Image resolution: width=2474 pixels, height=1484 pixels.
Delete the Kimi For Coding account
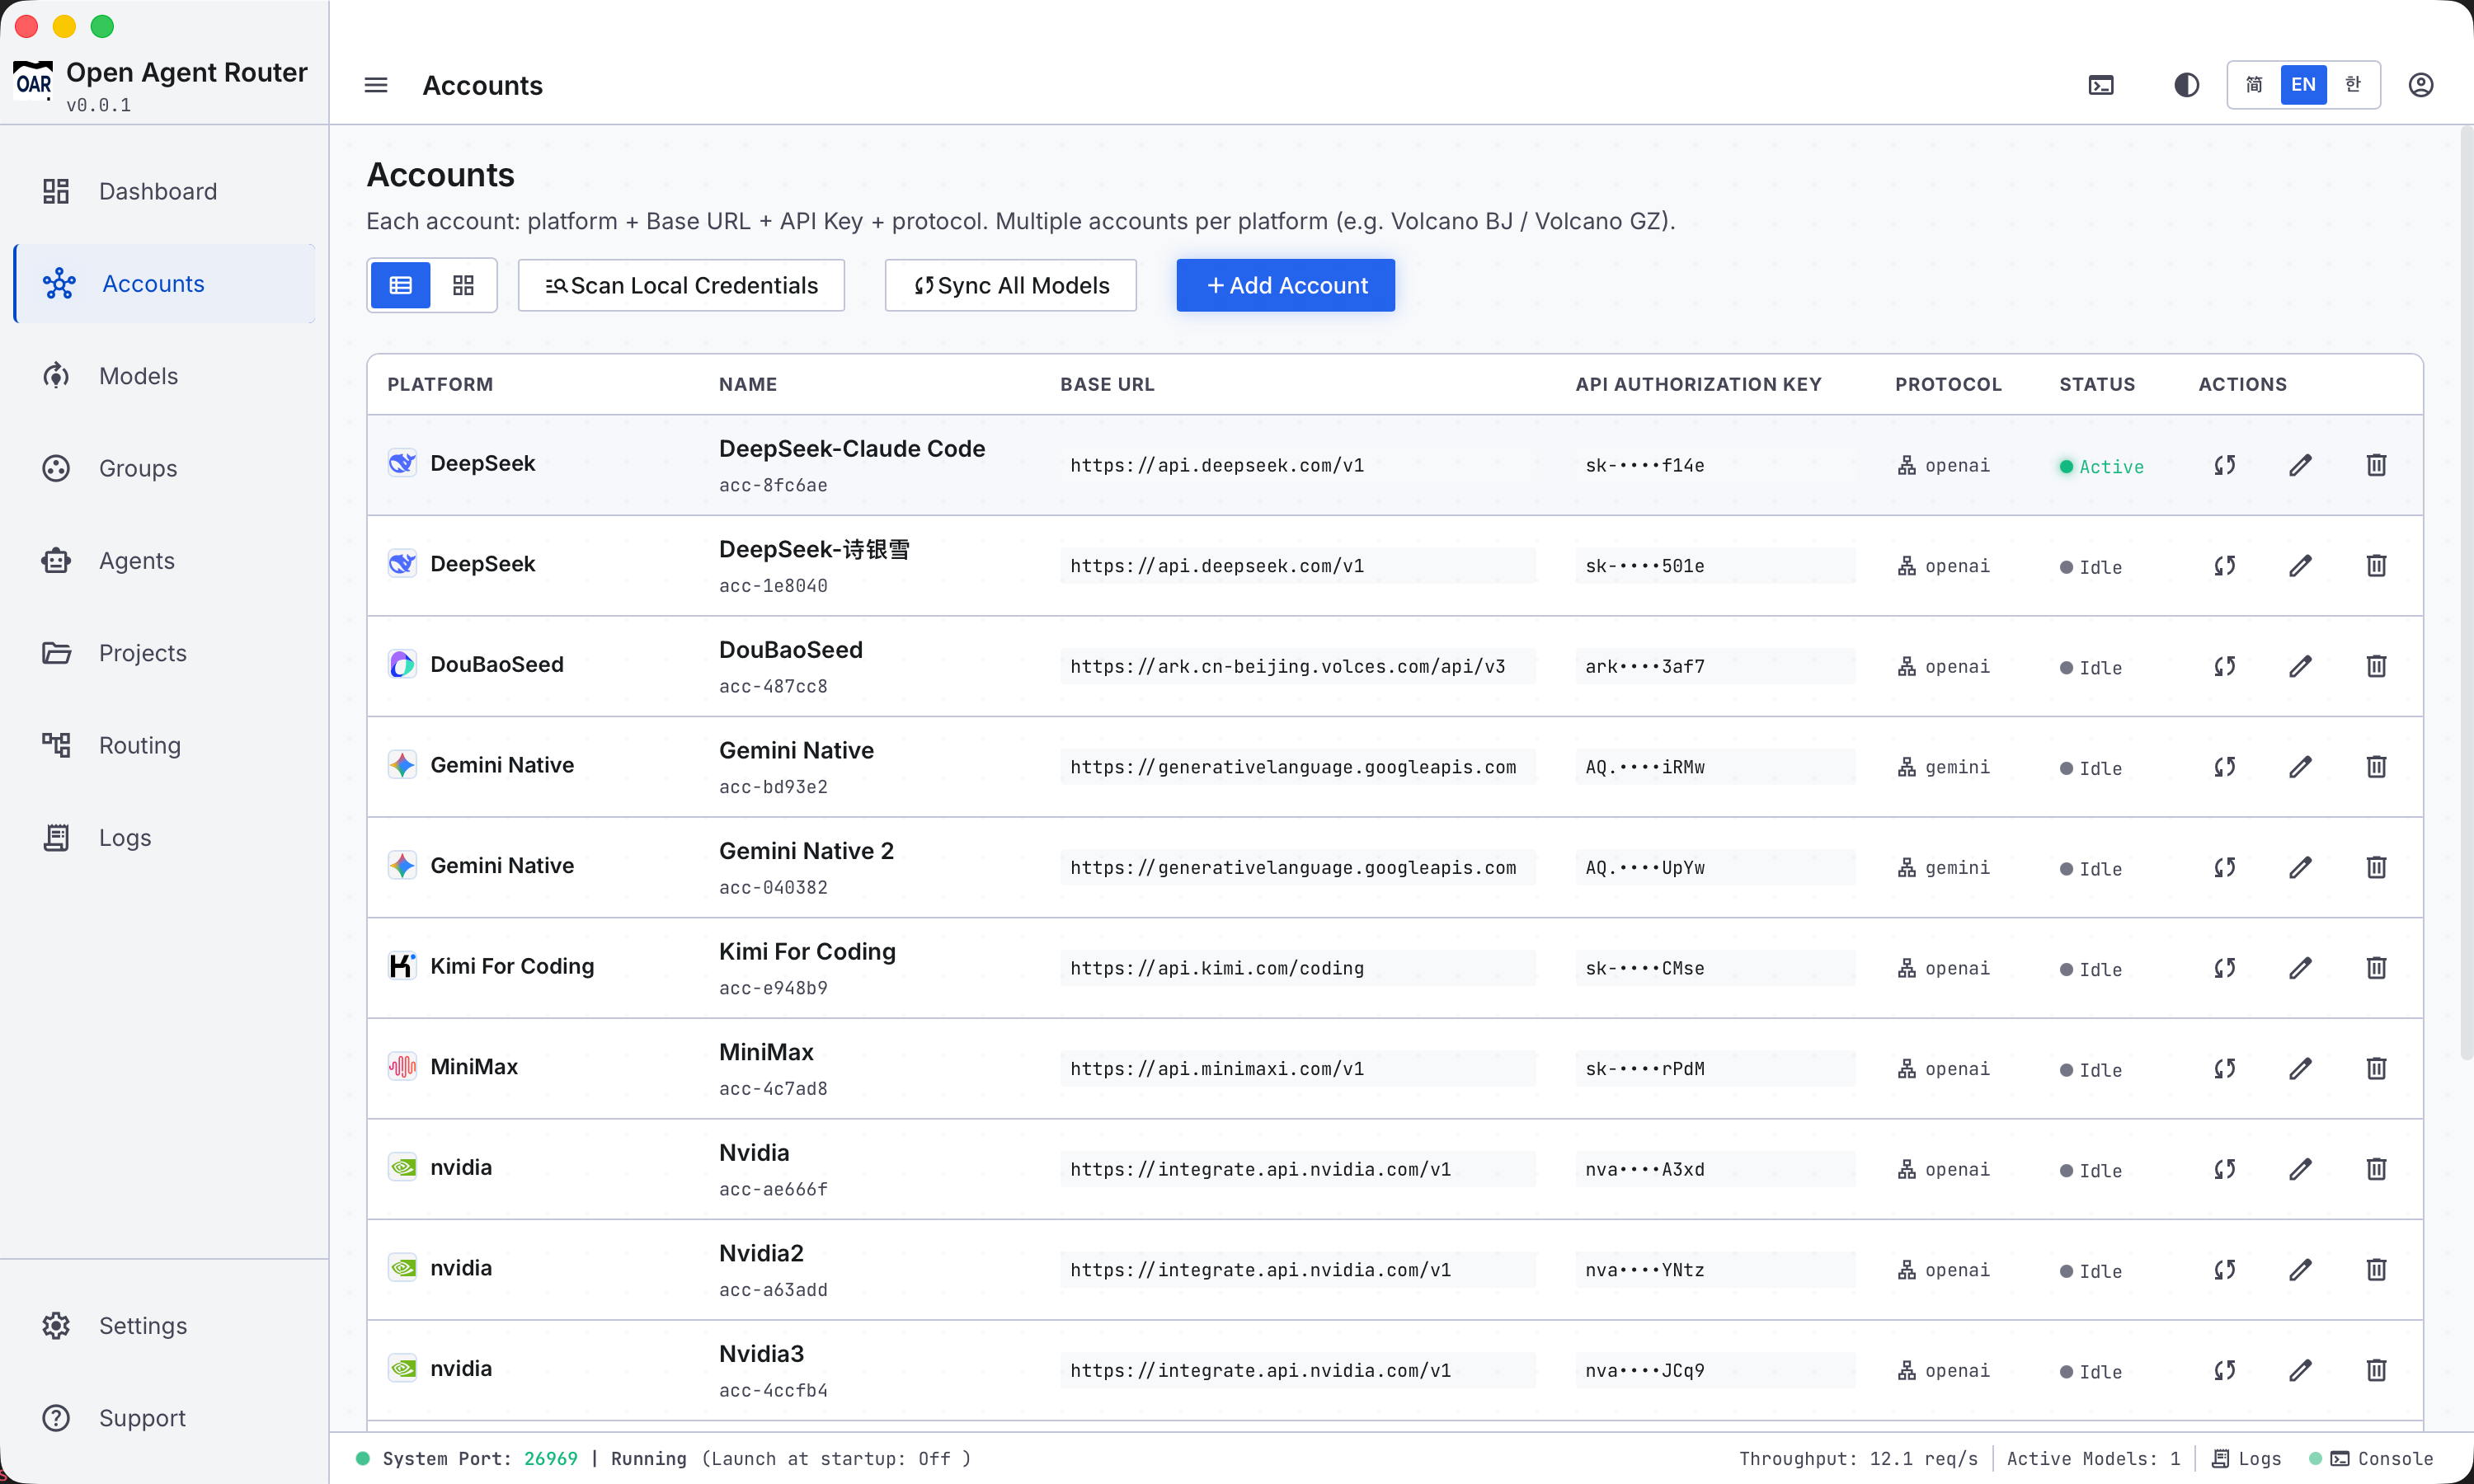(x=2376, y=968)
